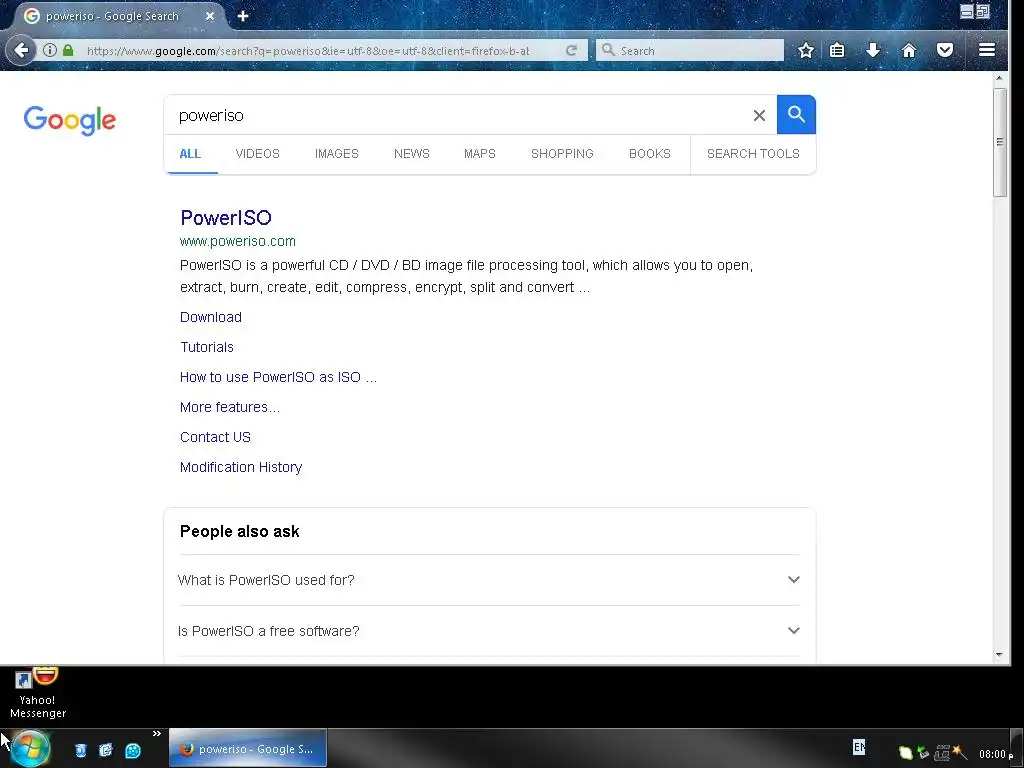Clear the Google search query with X
Viewport: 1024px width, 768px height.
pos(759,116)
